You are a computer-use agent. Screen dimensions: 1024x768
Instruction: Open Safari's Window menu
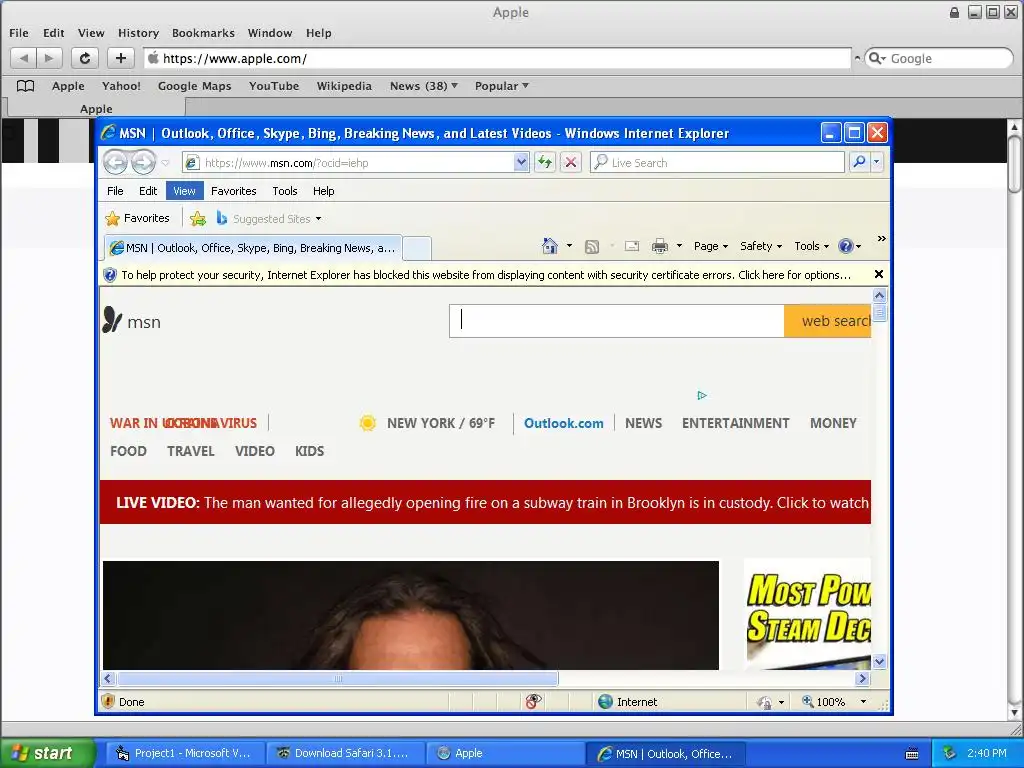click(x=270, y=33)
